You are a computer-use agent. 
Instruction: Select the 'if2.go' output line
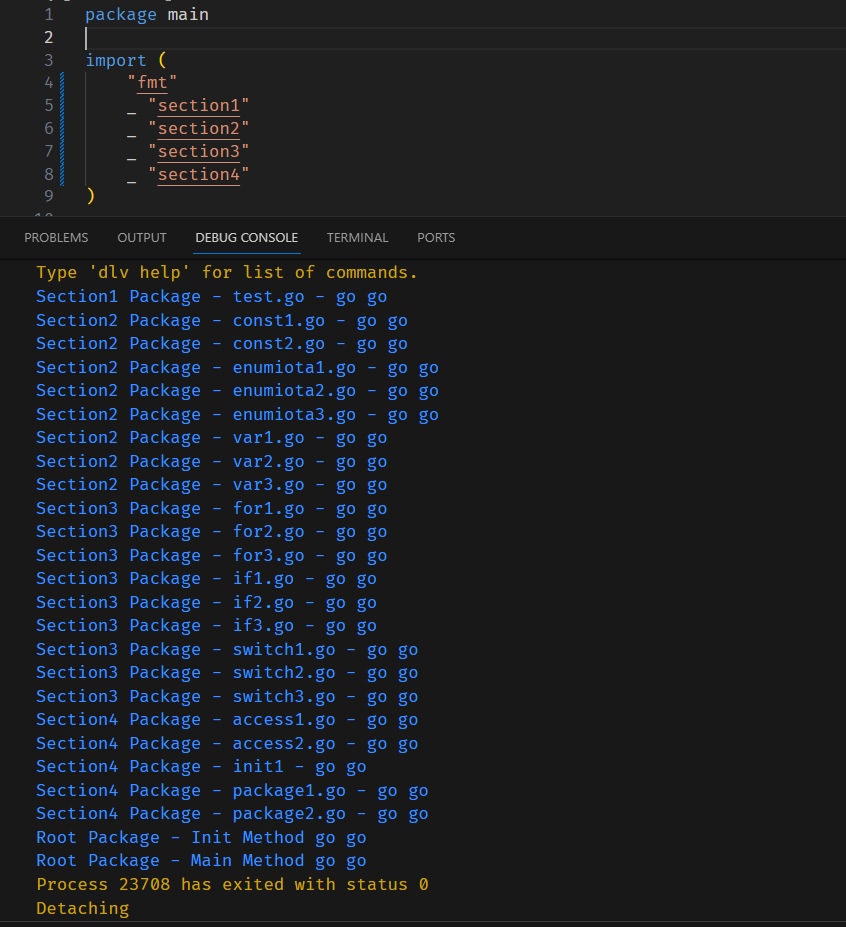(206, 602)
